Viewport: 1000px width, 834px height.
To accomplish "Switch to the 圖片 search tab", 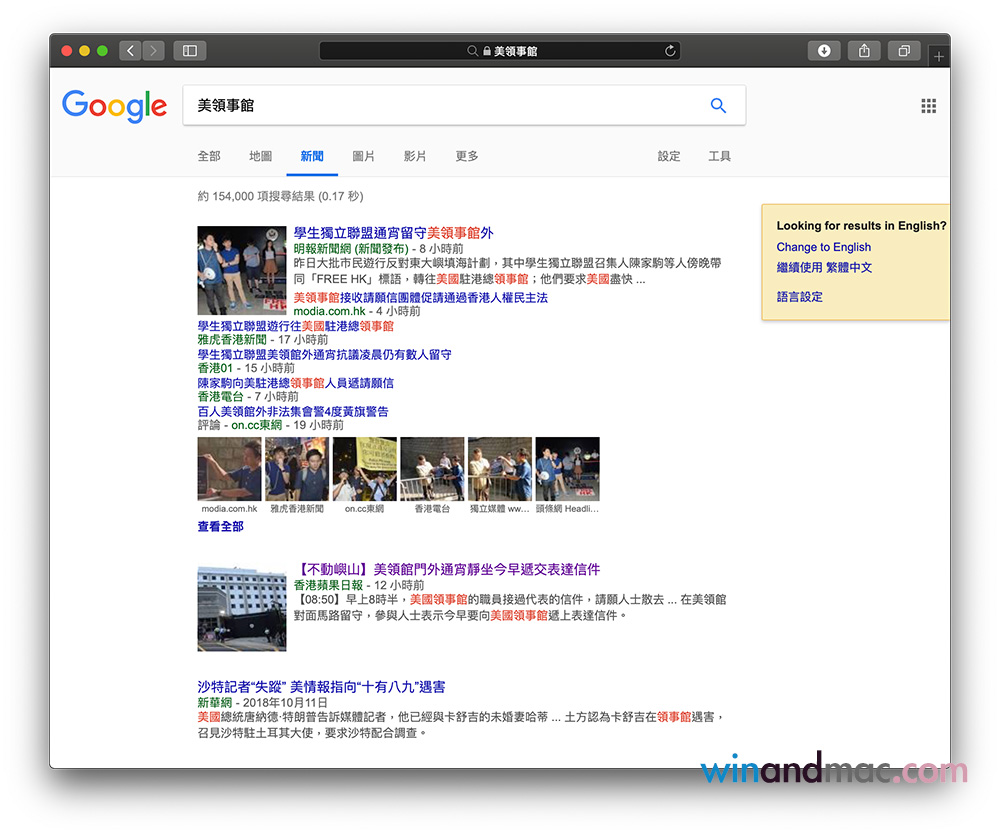I will (x=364, y=156).
